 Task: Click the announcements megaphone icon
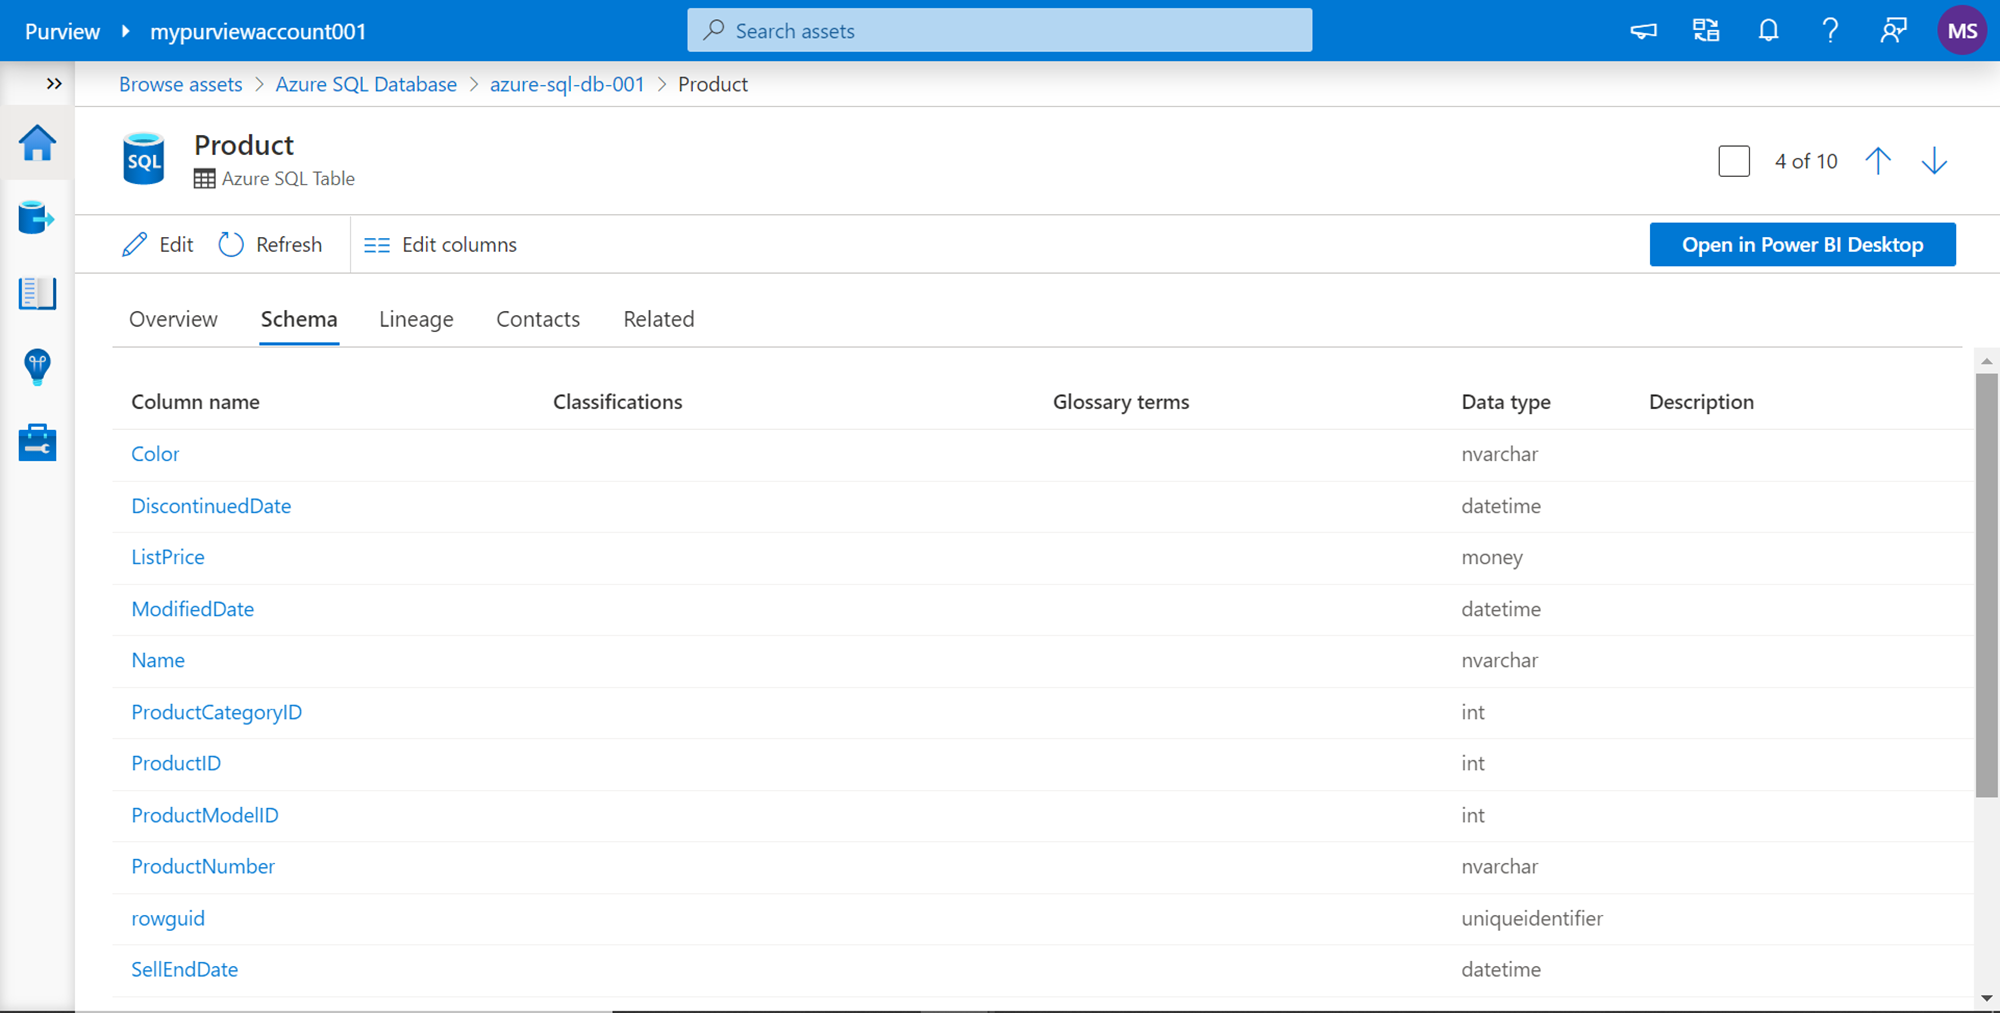click(x=1644, y=31)
